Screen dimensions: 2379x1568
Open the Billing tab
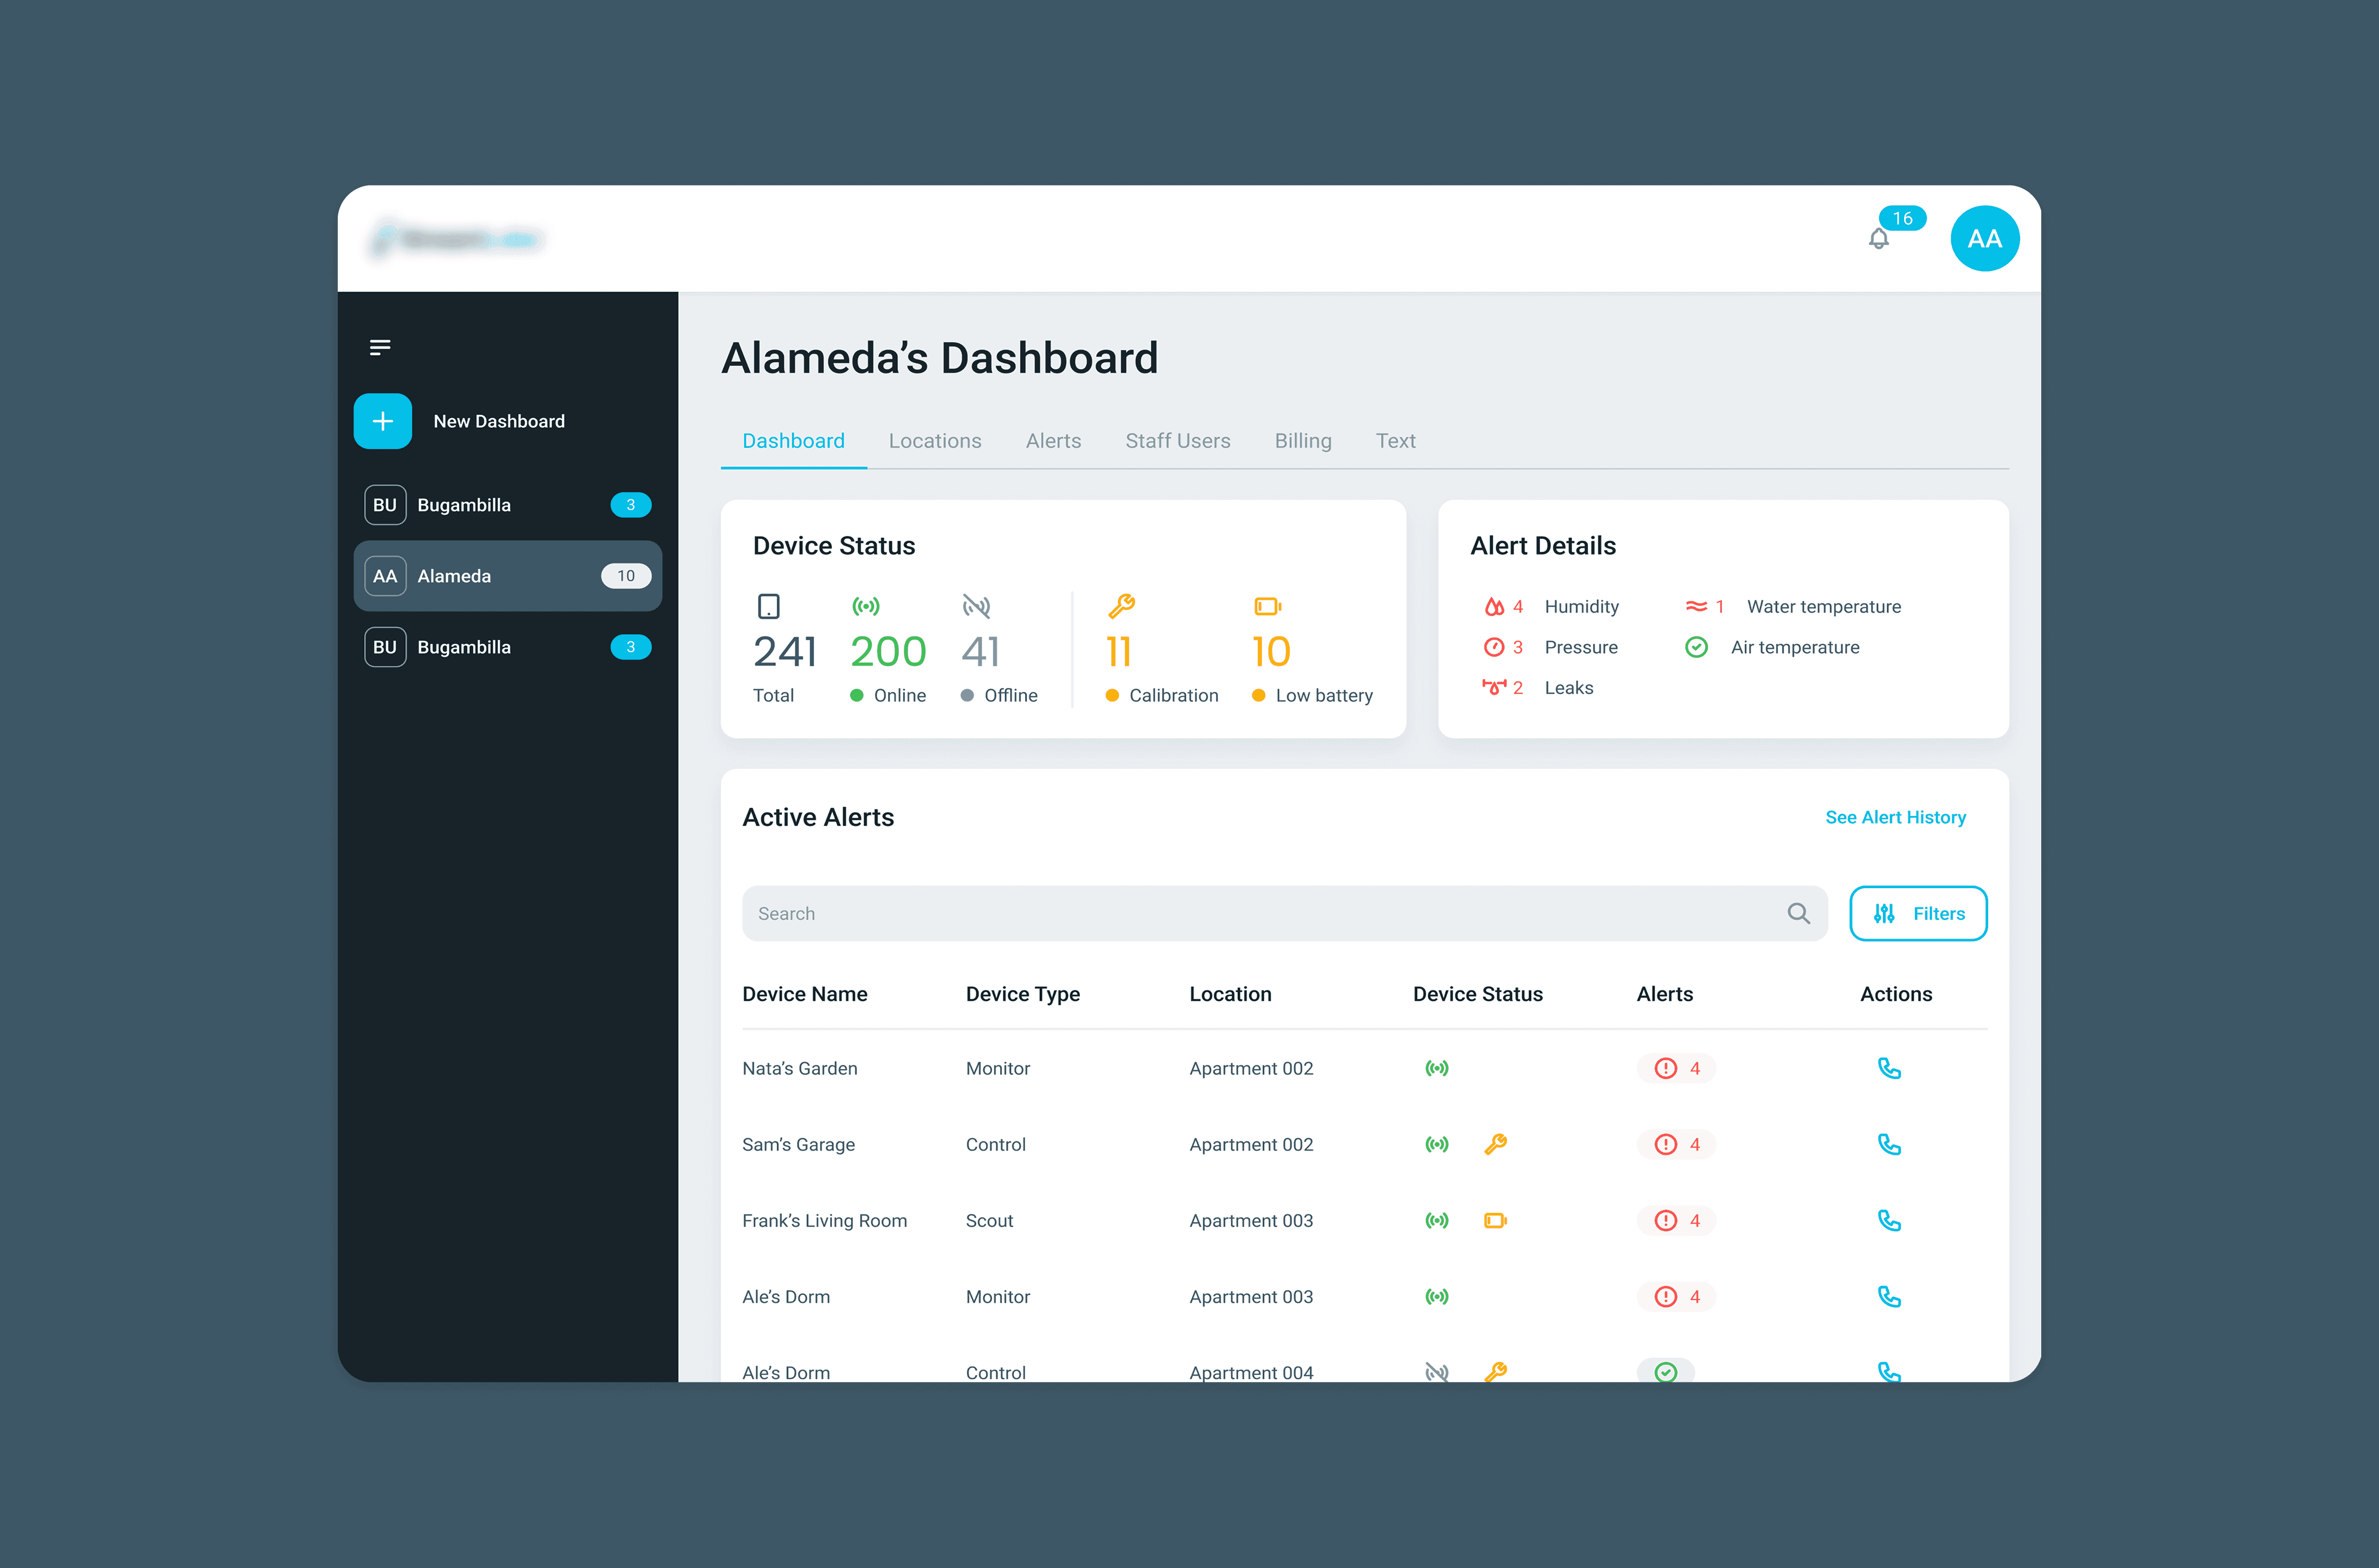pyautogui.click(x=1302, y=441)
